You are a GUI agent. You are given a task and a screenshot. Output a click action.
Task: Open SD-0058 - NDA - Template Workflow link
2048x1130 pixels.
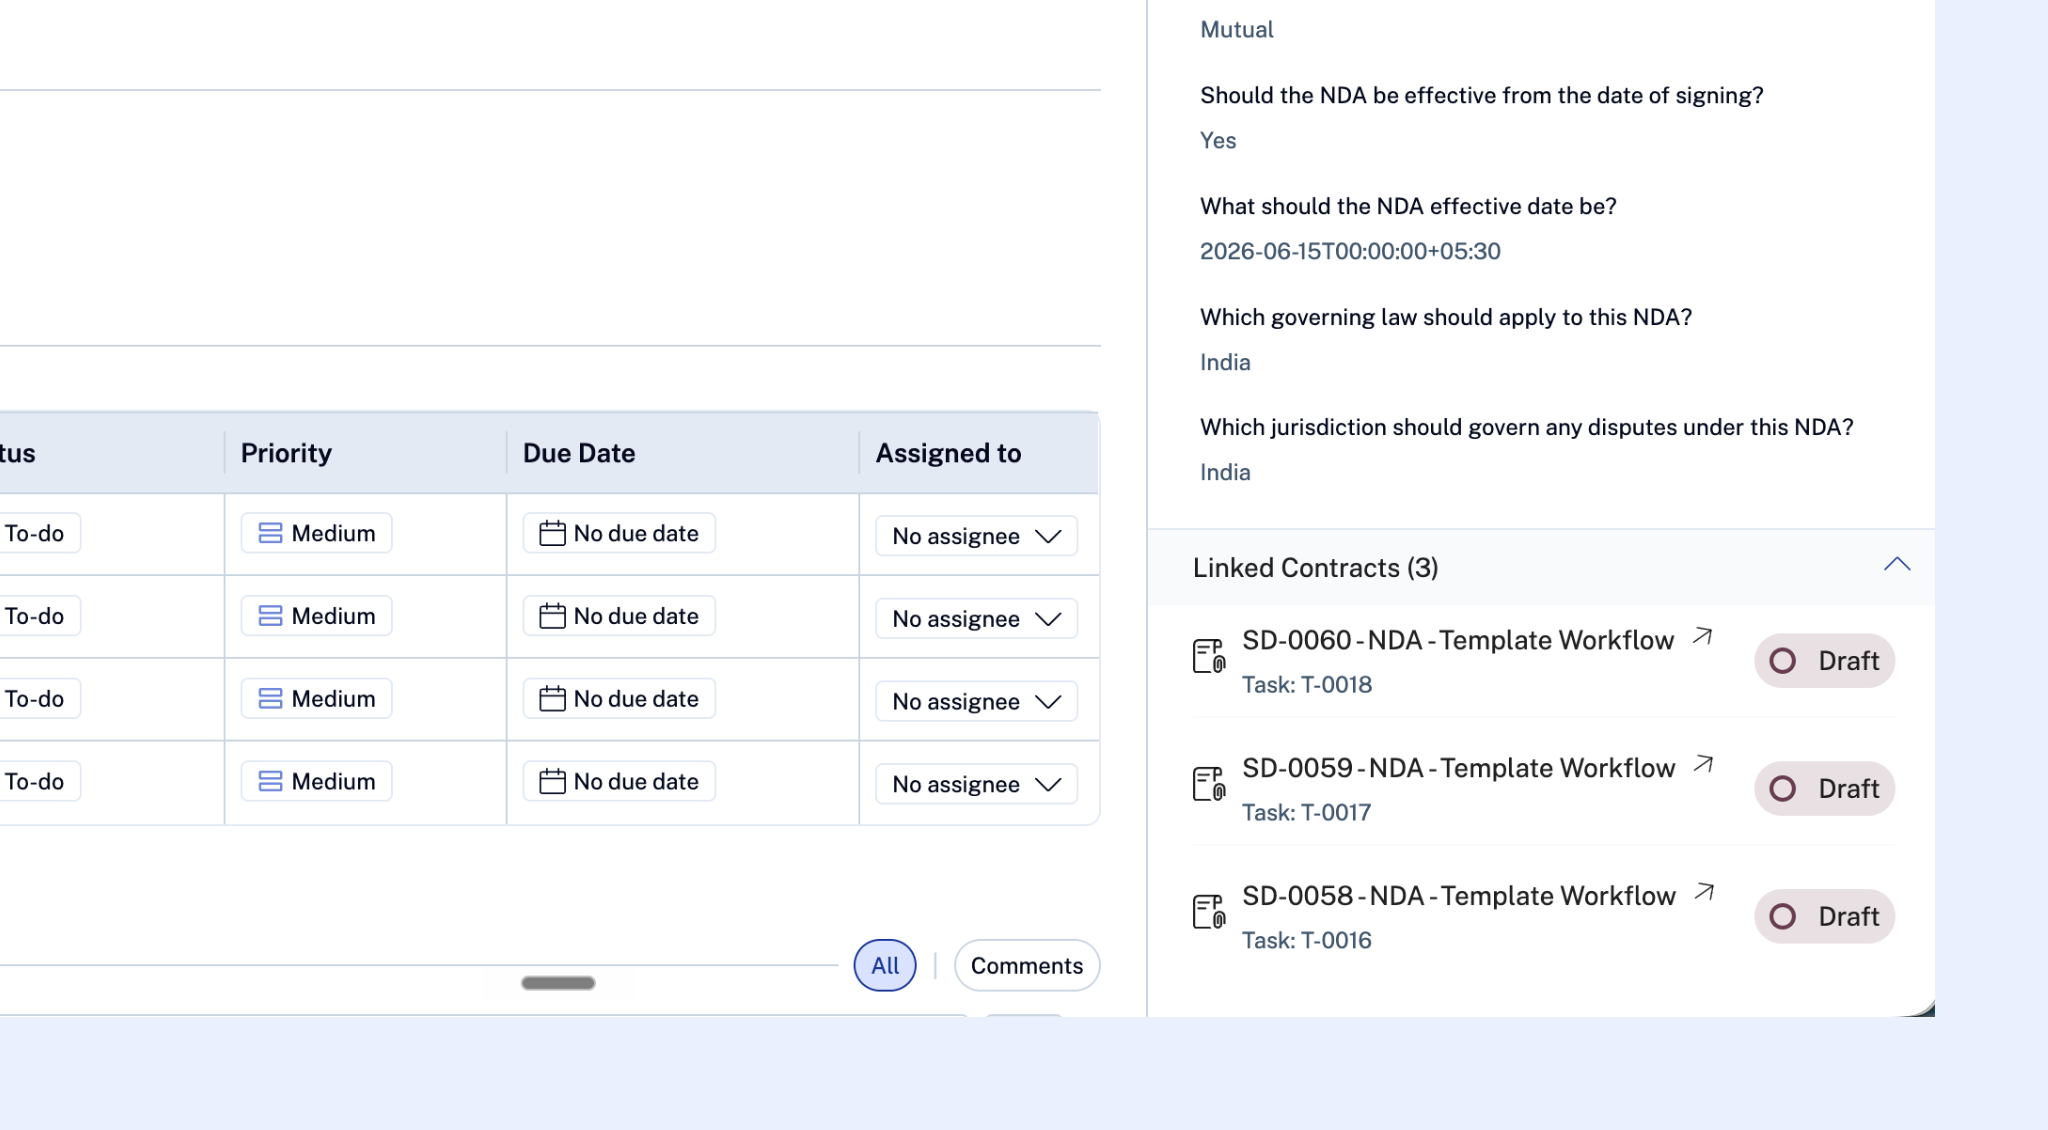point(1458,896)
